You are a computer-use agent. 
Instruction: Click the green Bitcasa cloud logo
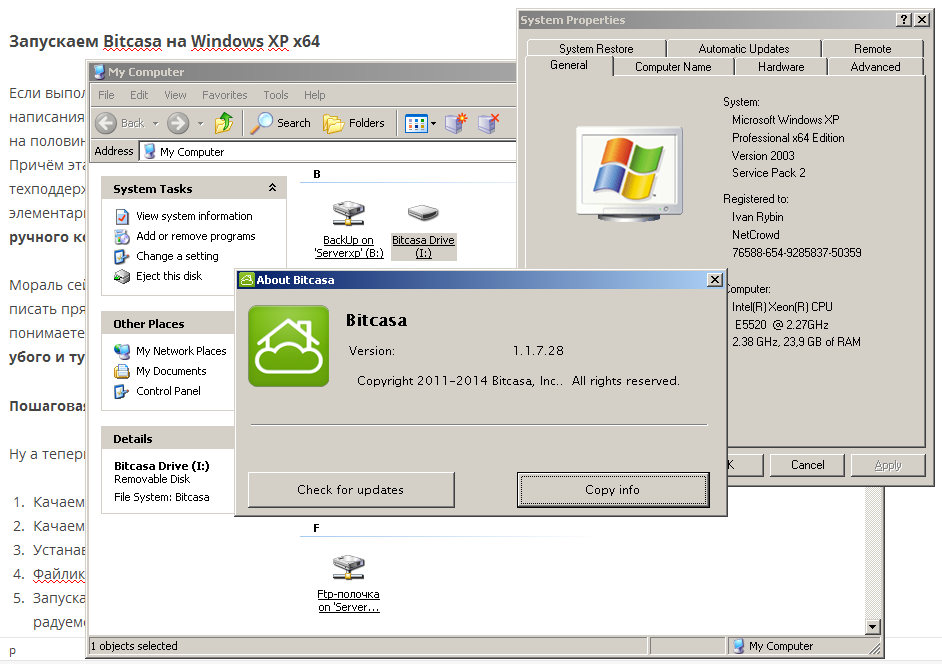coord(288,346)
